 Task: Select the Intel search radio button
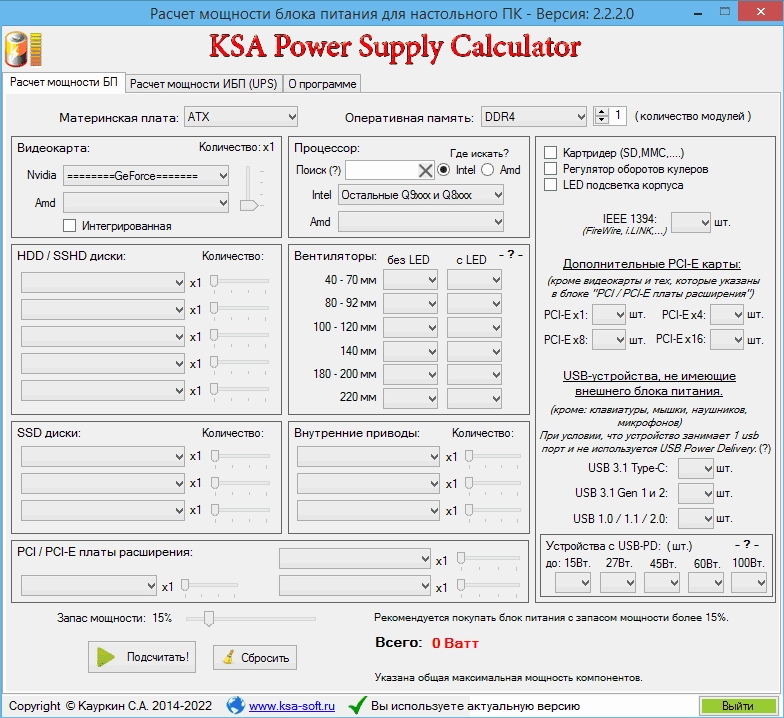tap(443, 170)
